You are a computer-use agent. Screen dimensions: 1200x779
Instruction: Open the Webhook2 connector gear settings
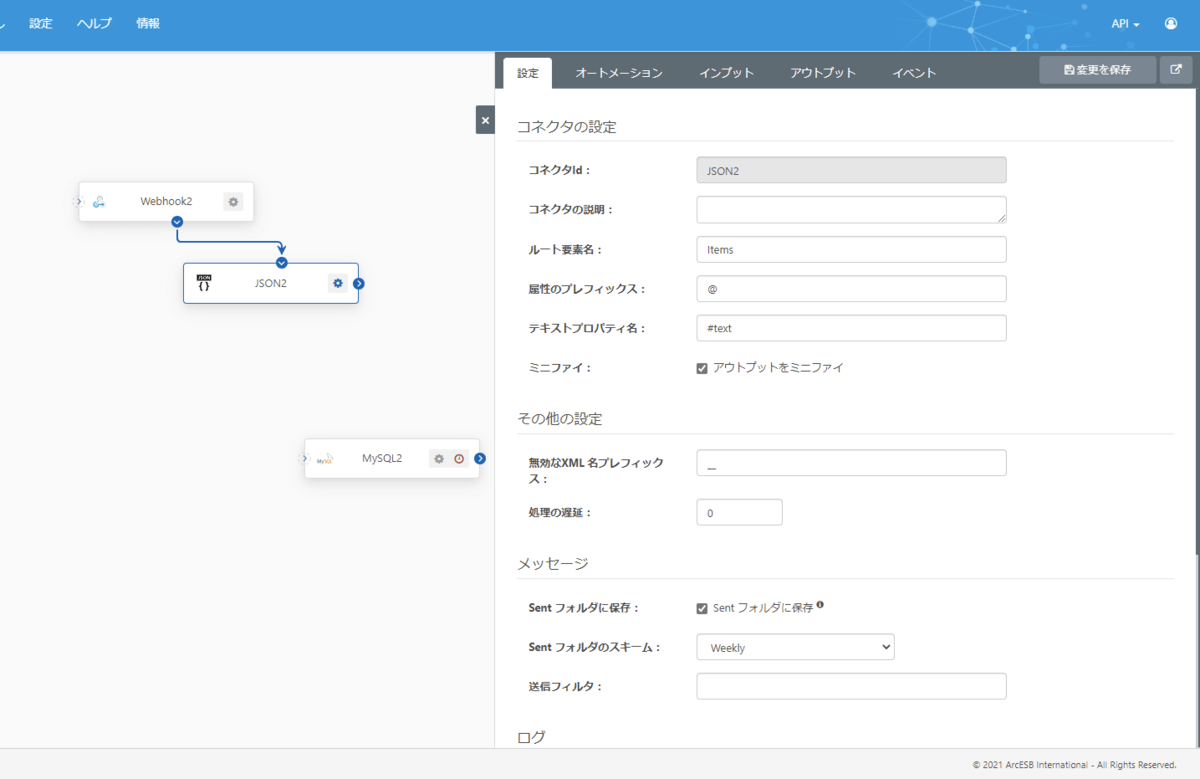tap(233, 202)
